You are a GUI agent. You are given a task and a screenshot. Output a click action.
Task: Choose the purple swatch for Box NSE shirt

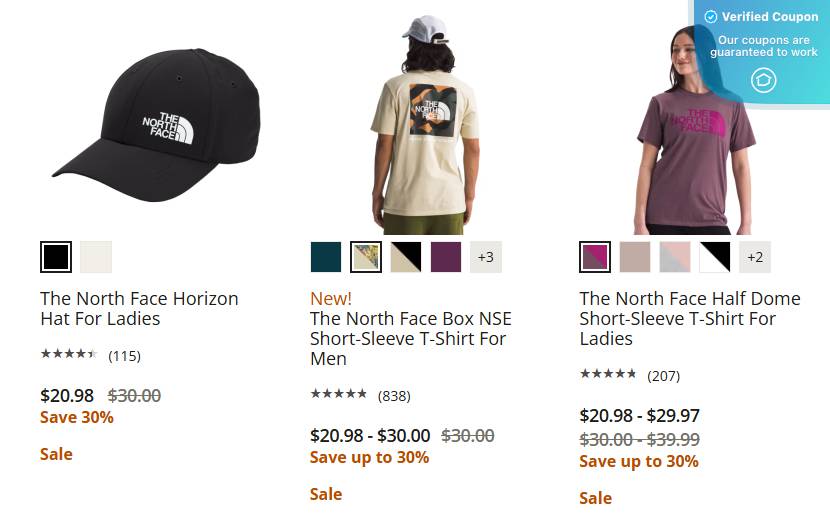(446, 257)
